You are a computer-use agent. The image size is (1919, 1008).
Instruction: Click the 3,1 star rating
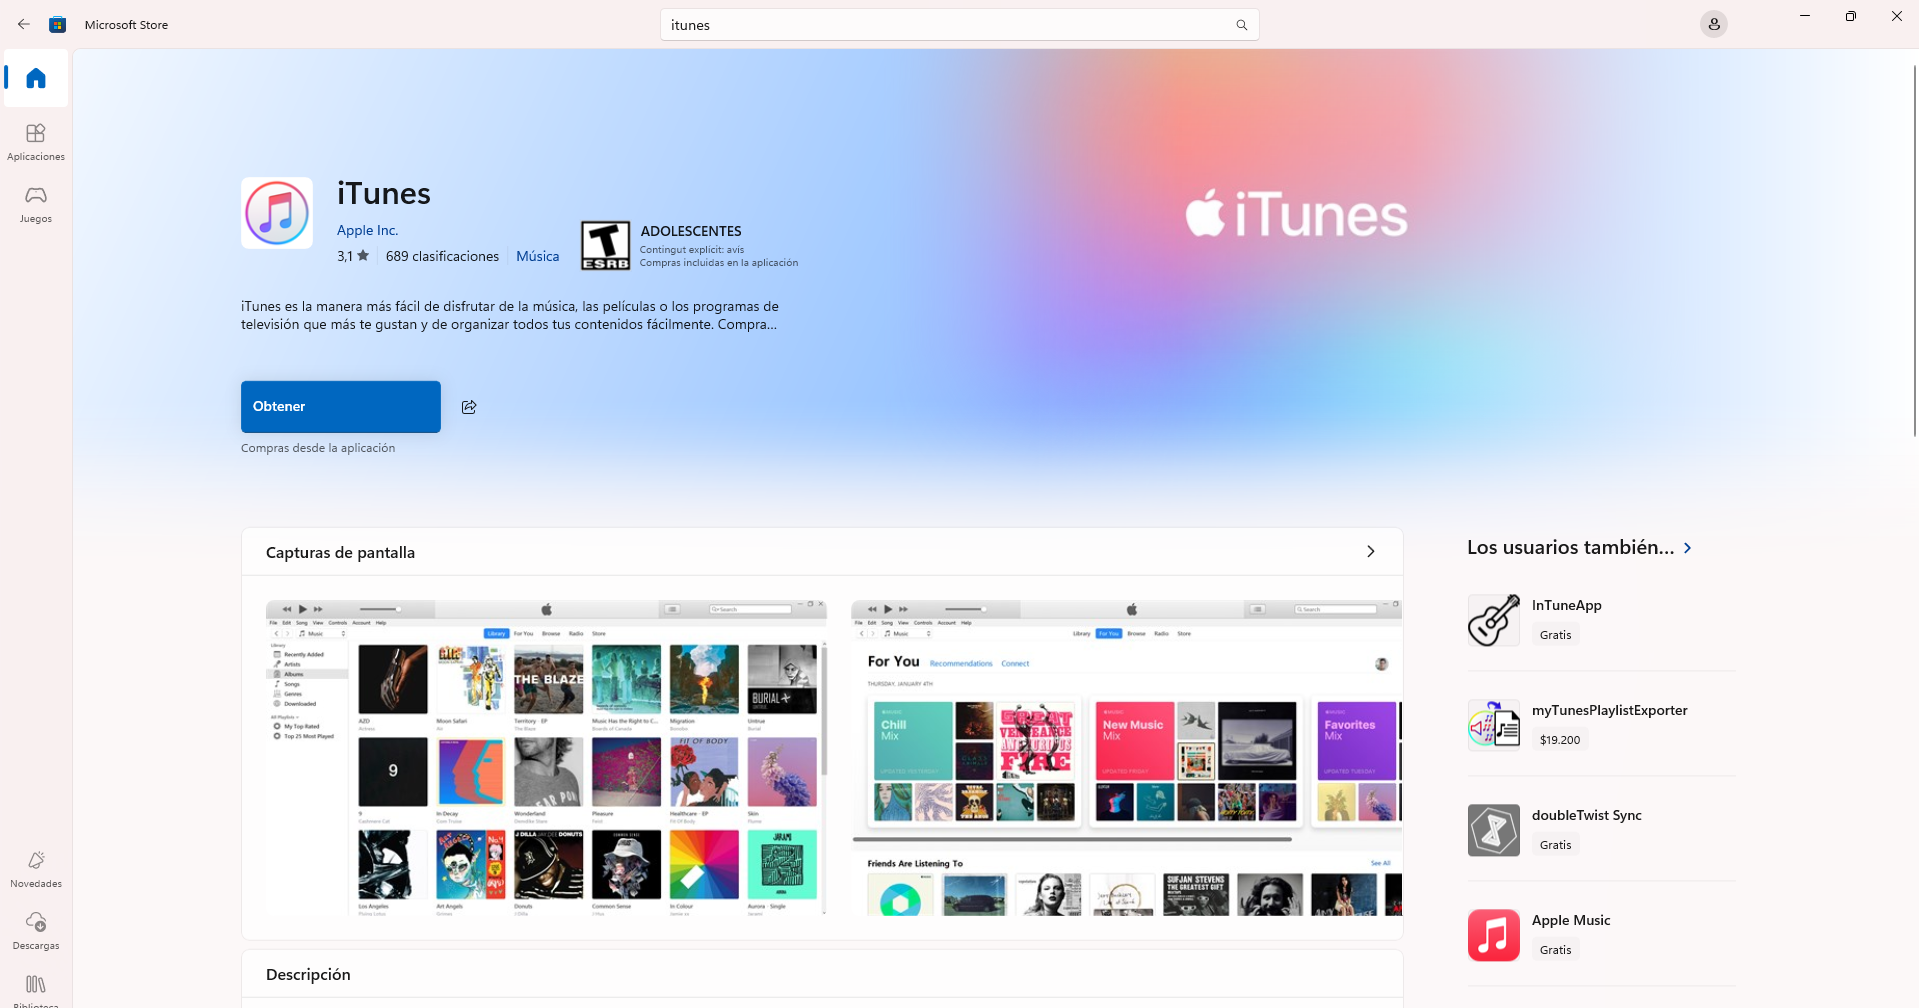point(353,256)
